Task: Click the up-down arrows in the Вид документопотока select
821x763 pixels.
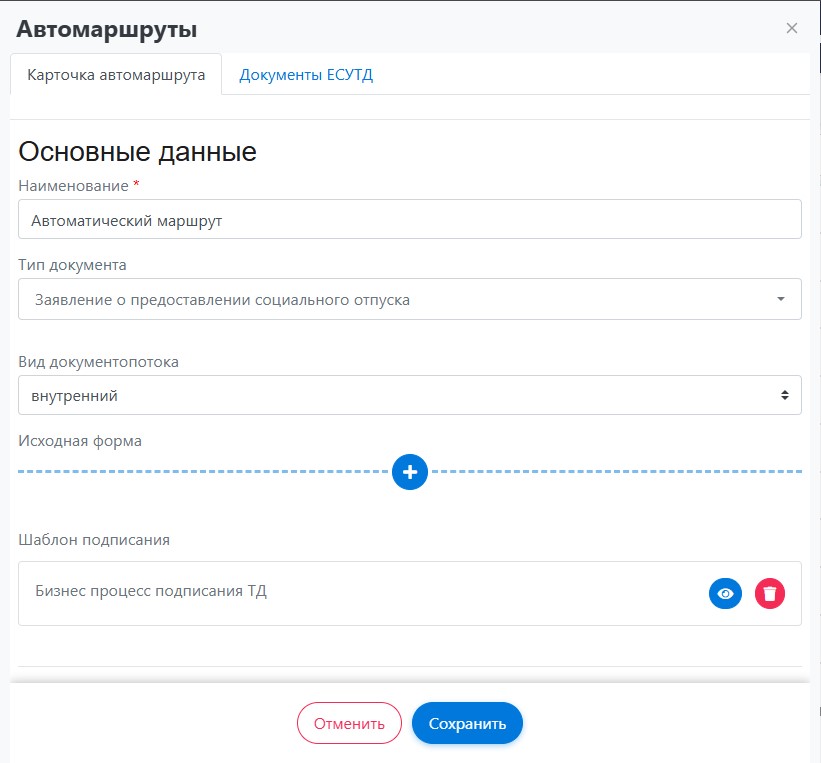Action: tap(784, 395)
